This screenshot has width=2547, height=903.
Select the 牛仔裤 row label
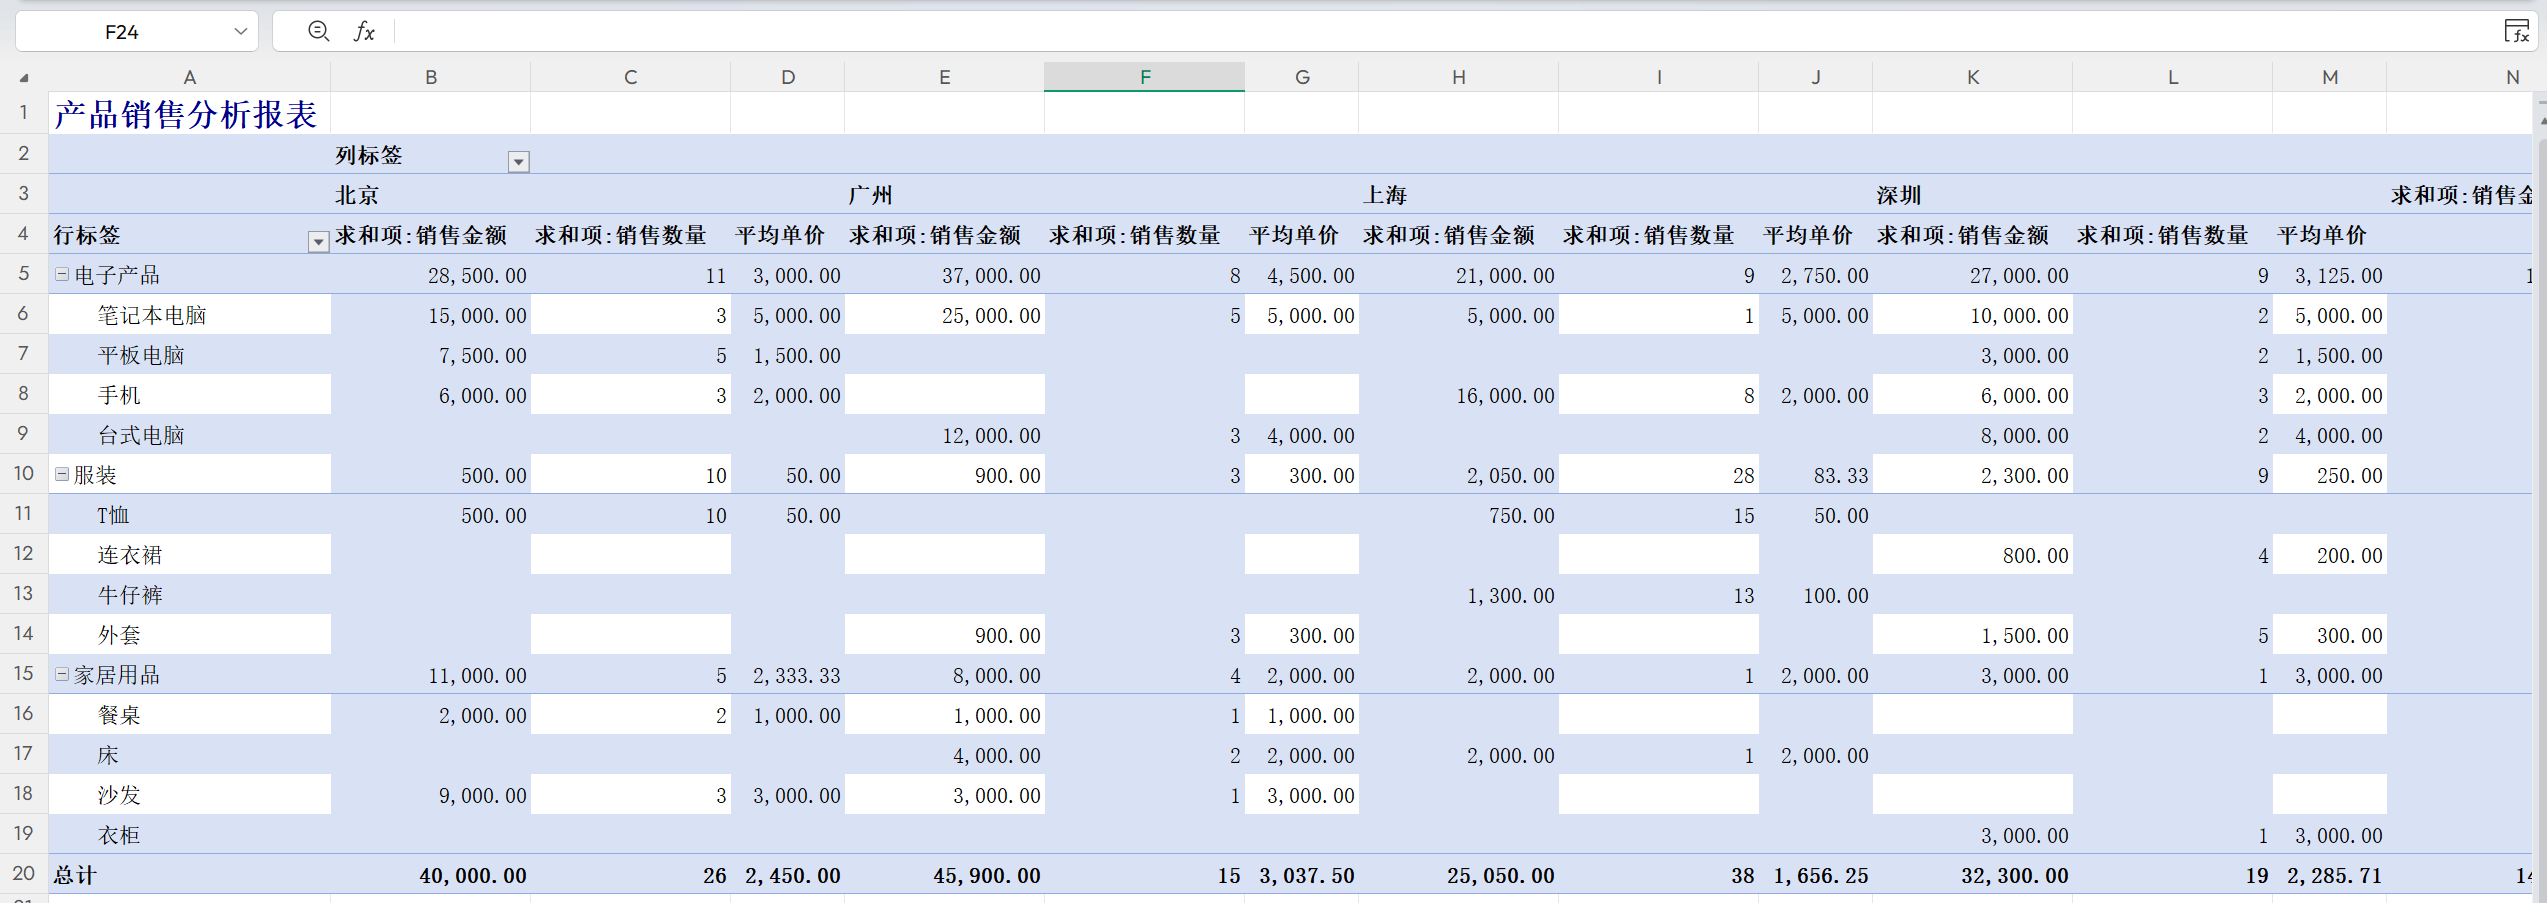pyautogui.click(x=130, y=595)
